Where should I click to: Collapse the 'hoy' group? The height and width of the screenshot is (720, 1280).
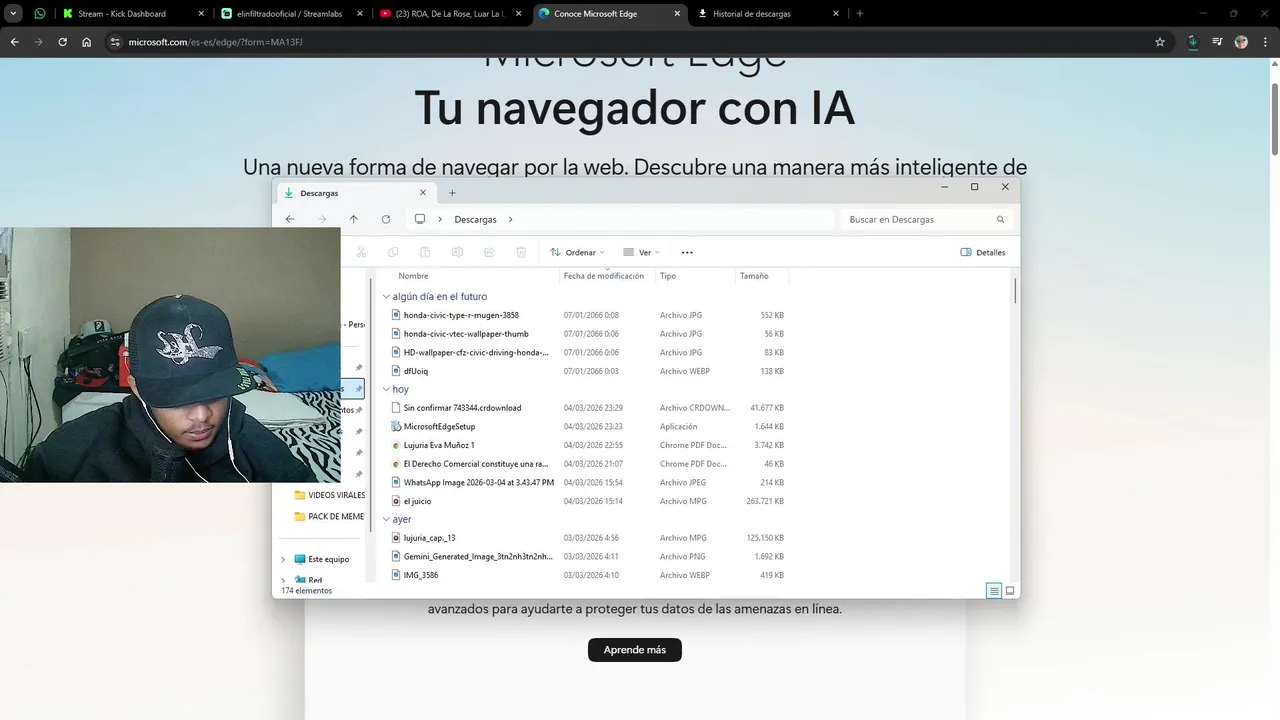386,389
